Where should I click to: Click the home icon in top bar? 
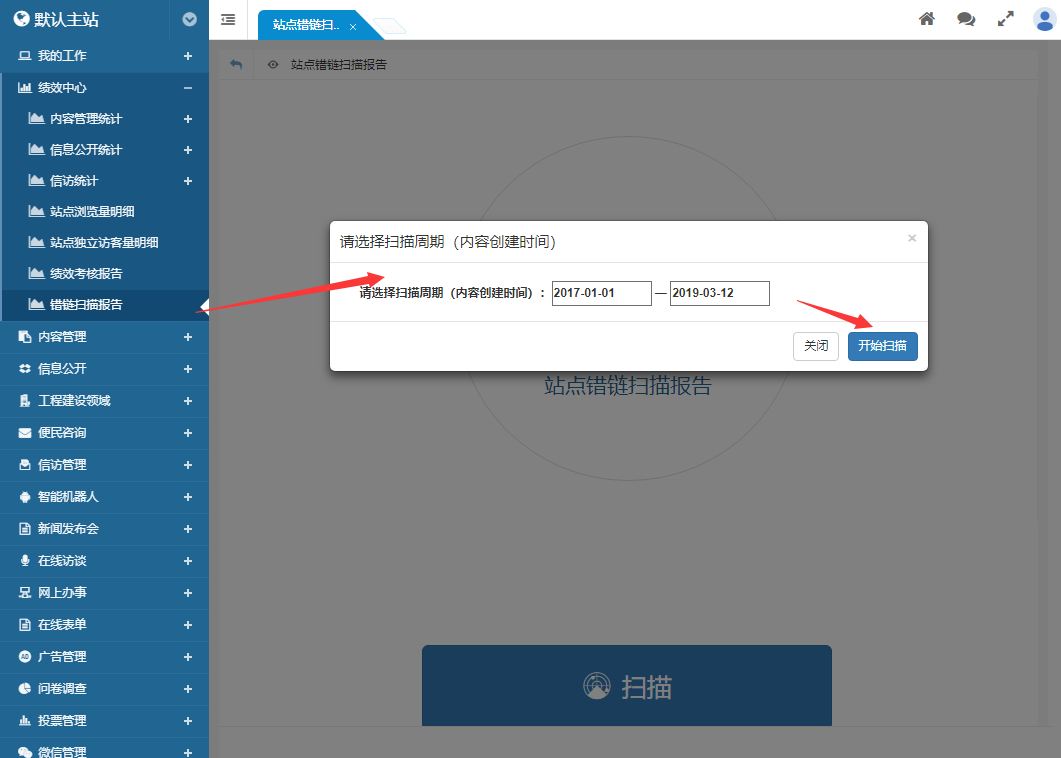tap(927, 19)
